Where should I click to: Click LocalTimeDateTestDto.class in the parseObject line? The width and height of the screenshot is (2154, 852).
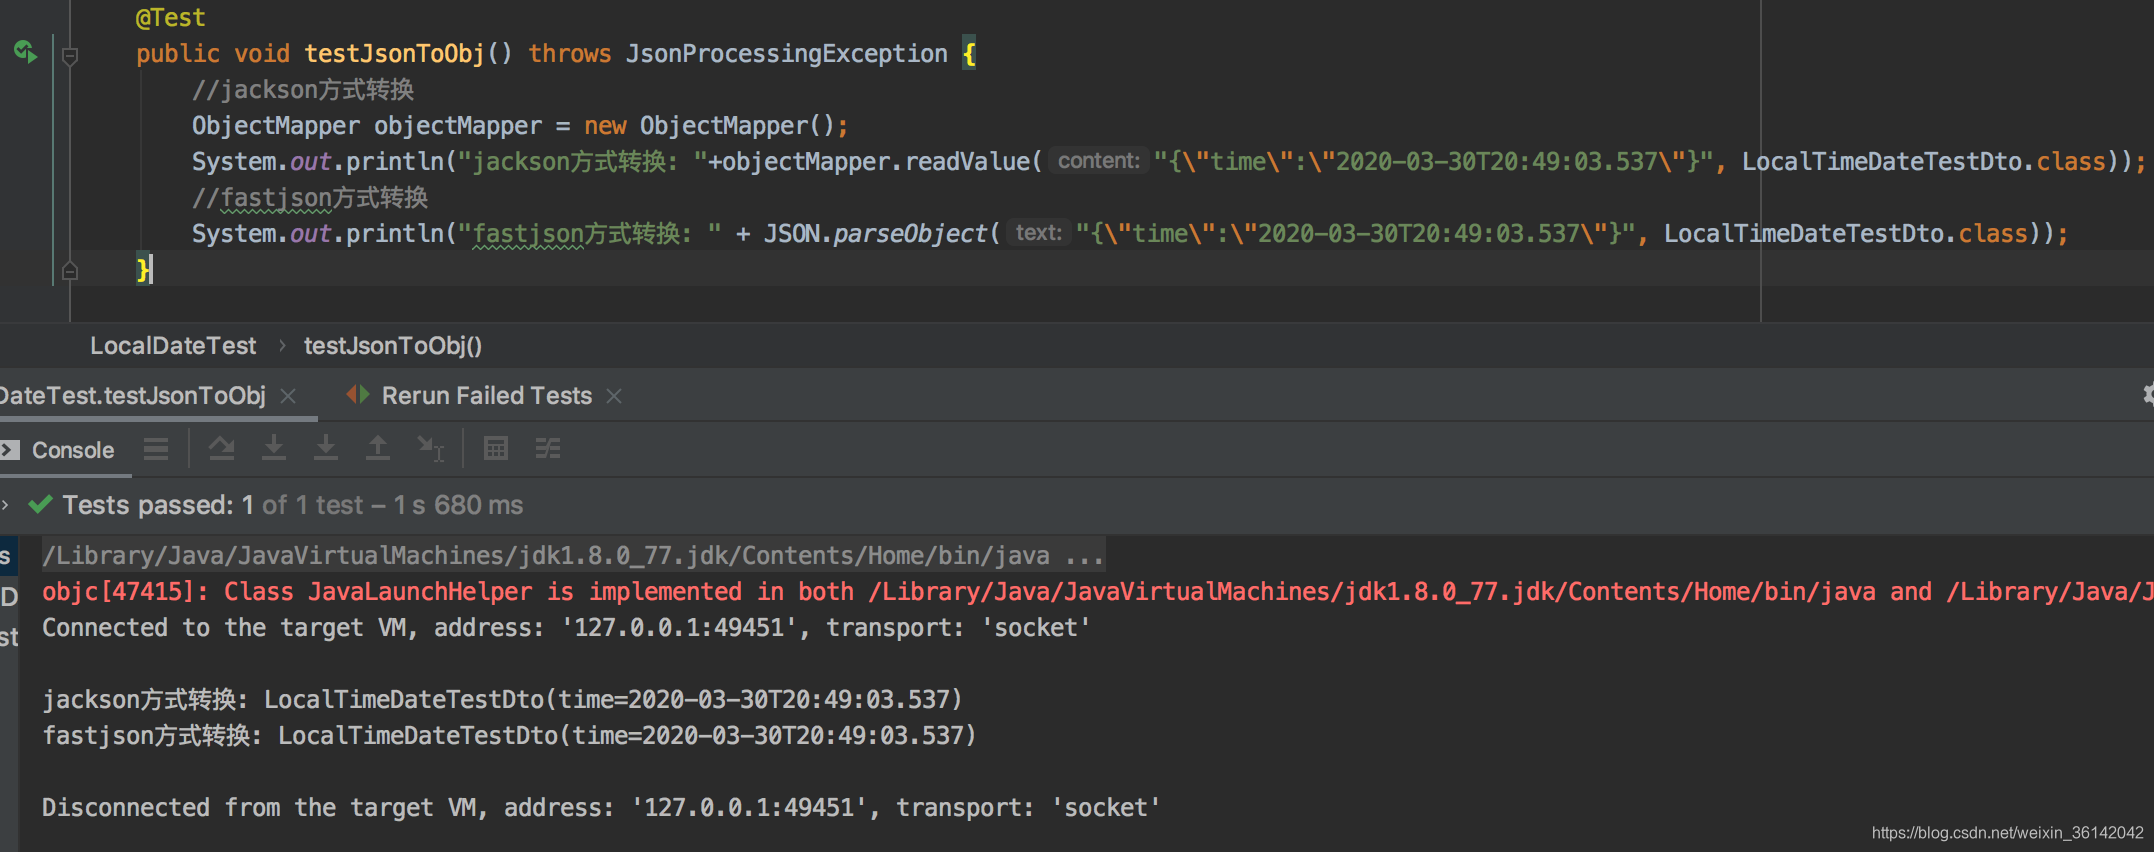coord(1846,234)
